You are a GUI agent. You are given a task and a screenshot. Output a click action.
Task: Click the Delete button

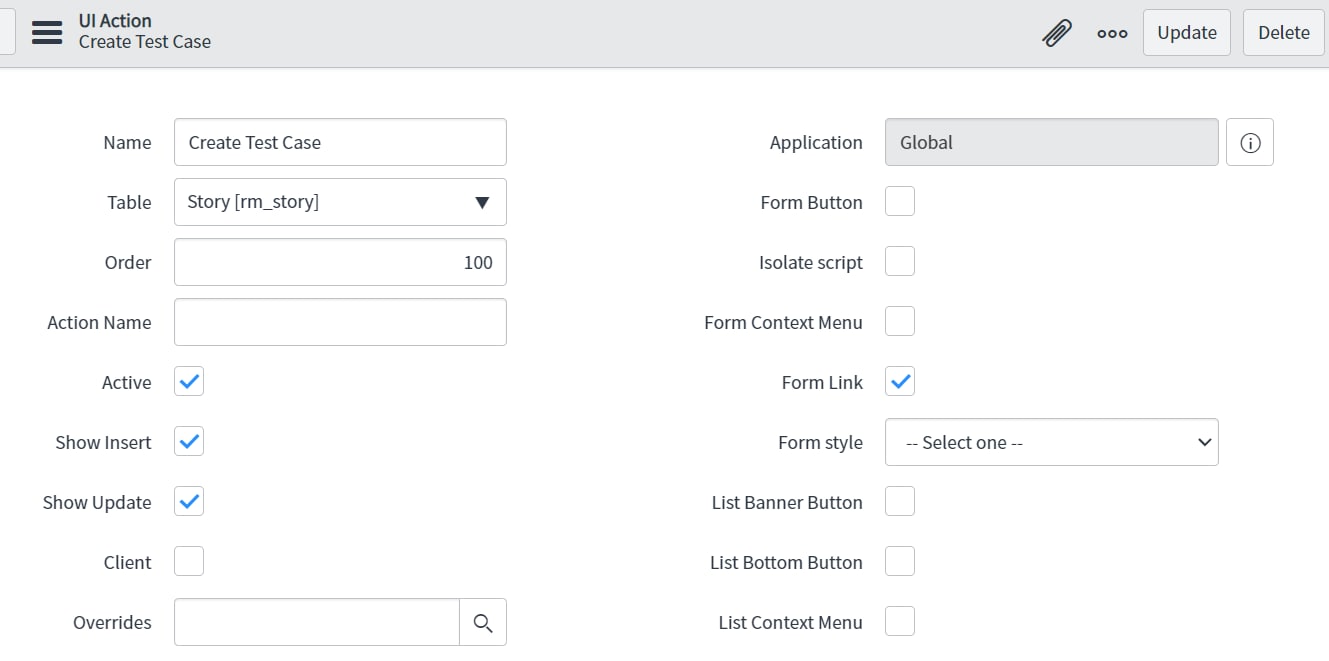coord(1283,32)
